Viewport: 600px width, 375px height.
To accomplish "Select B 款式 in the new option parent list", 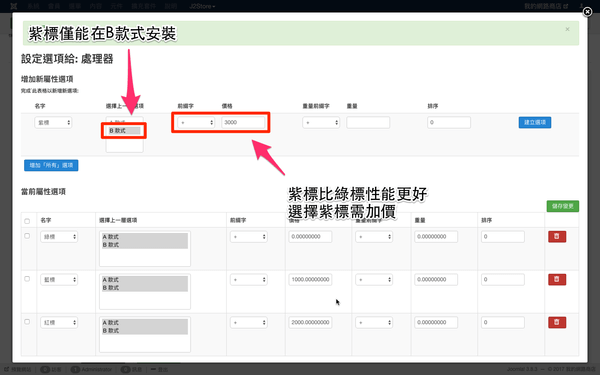I will click(124, 131).
